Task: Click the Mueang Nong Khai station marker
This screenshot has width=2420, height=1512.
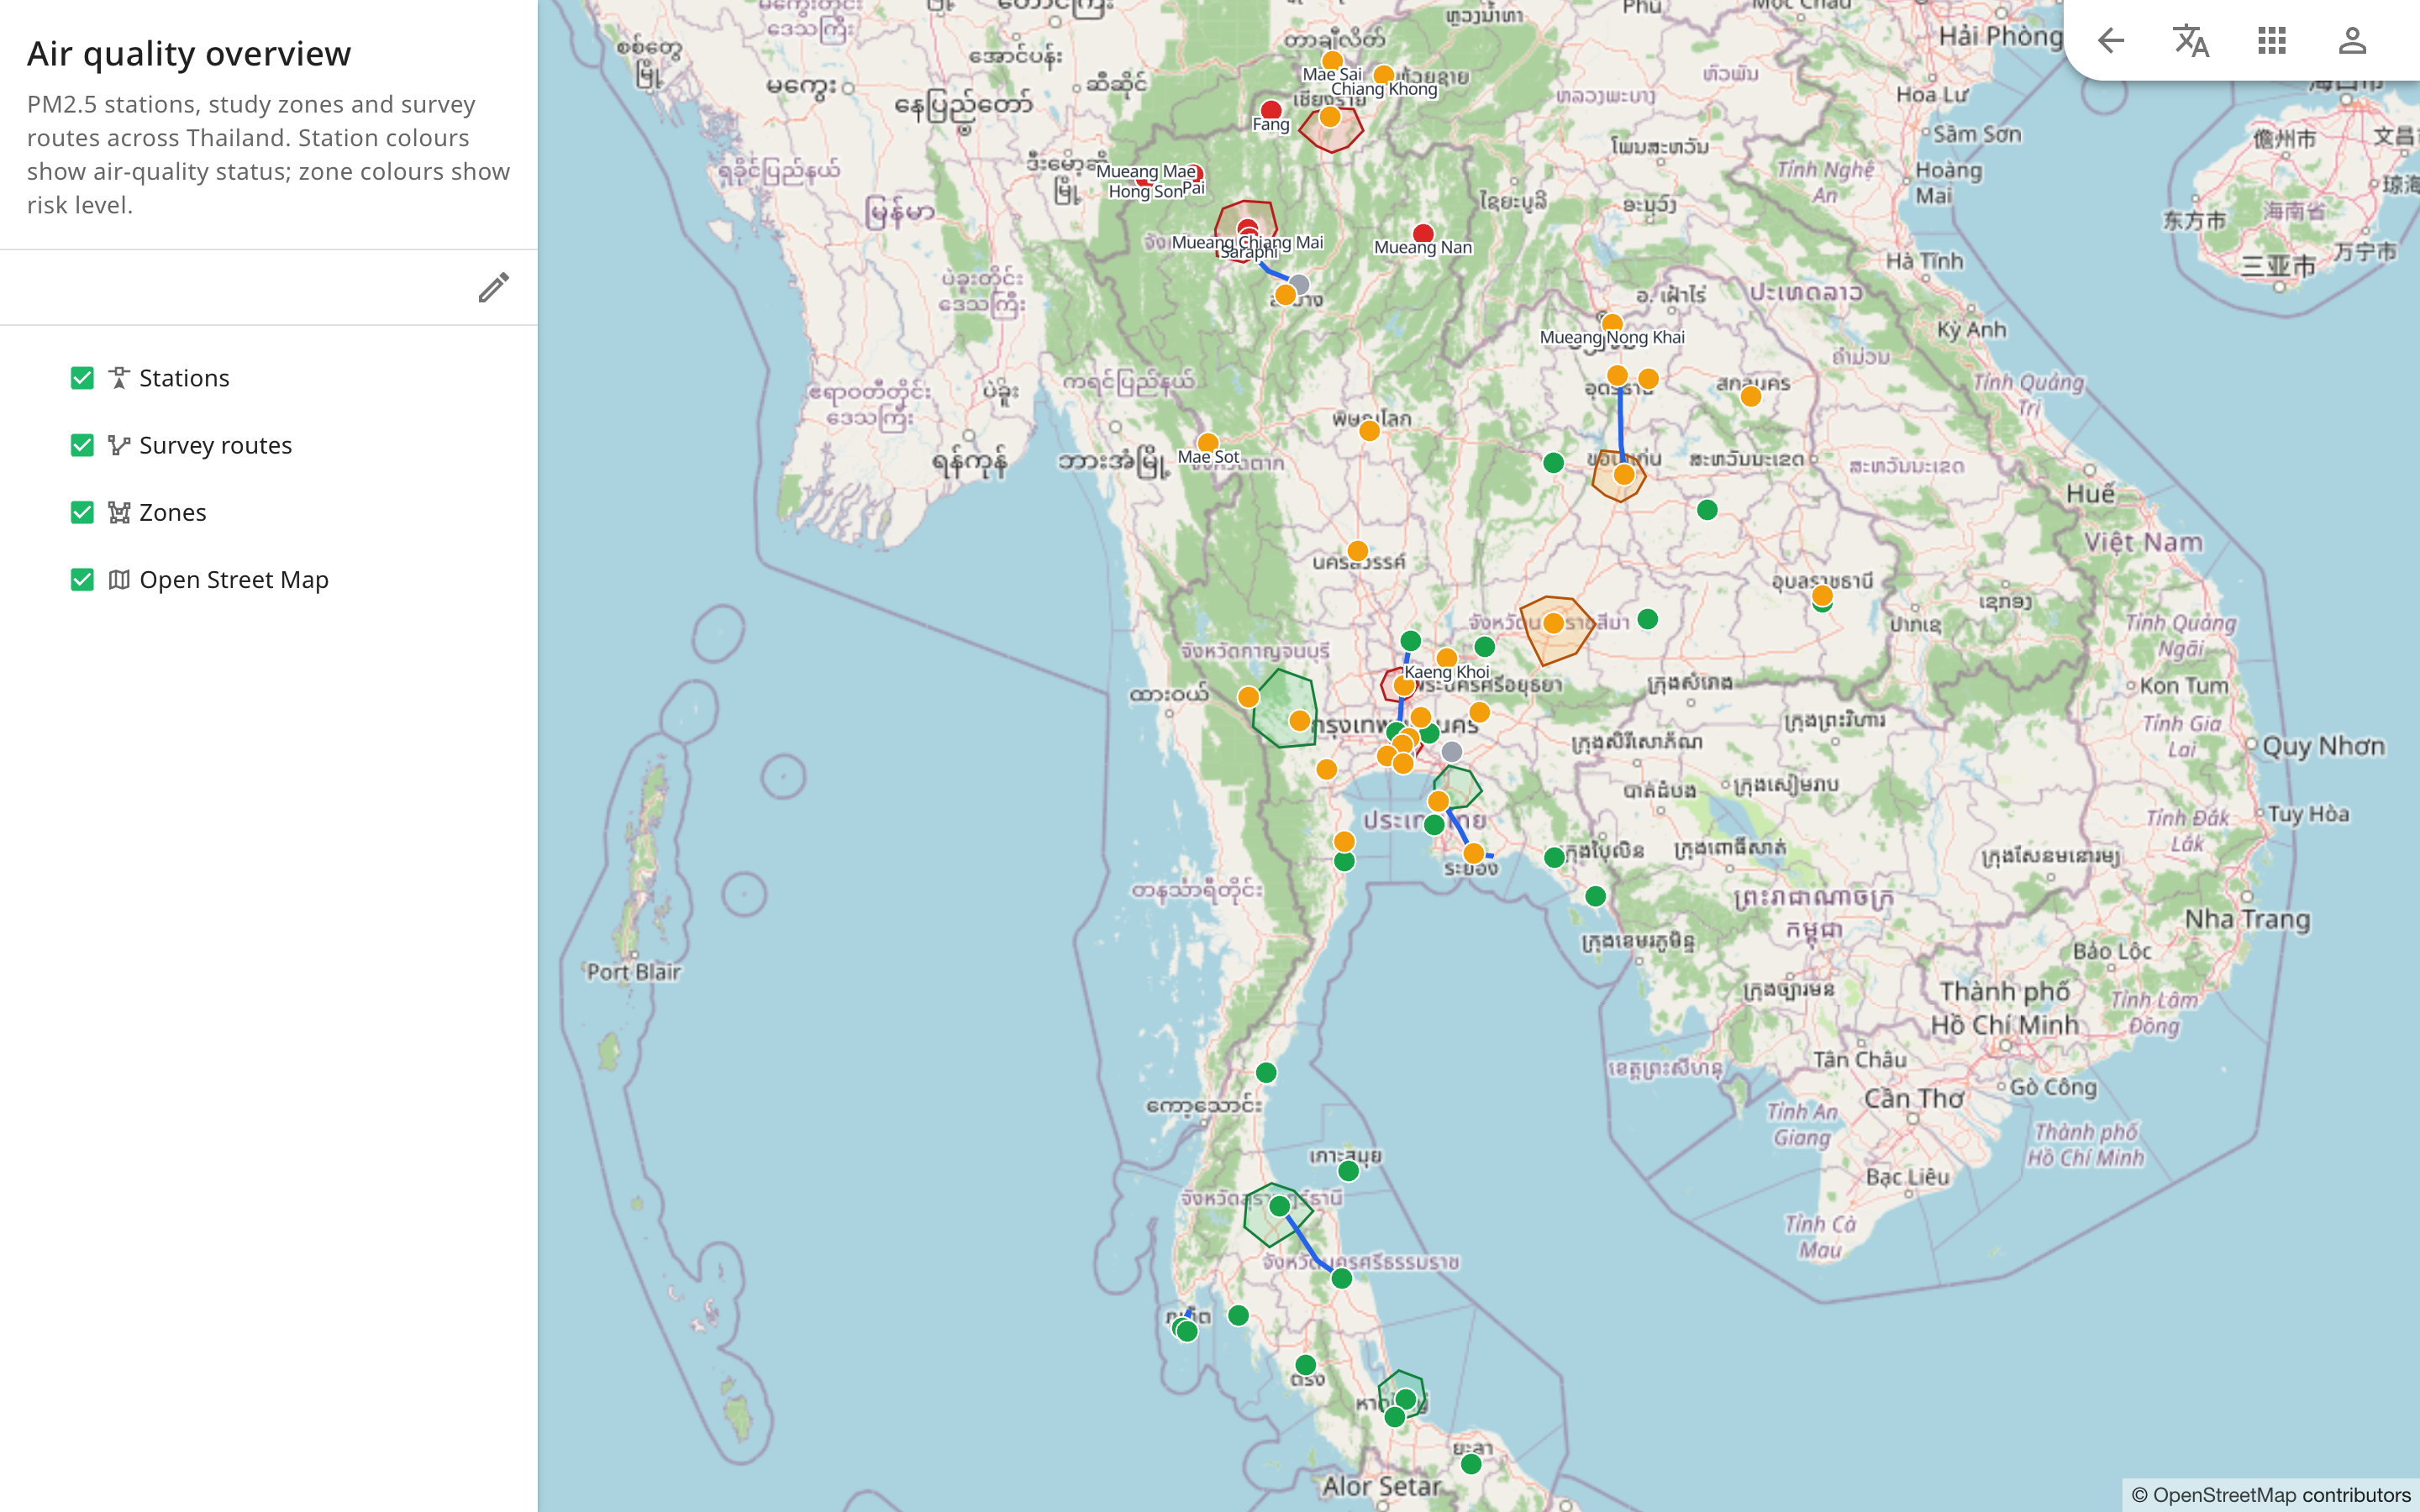Action: pos(1612,323)
